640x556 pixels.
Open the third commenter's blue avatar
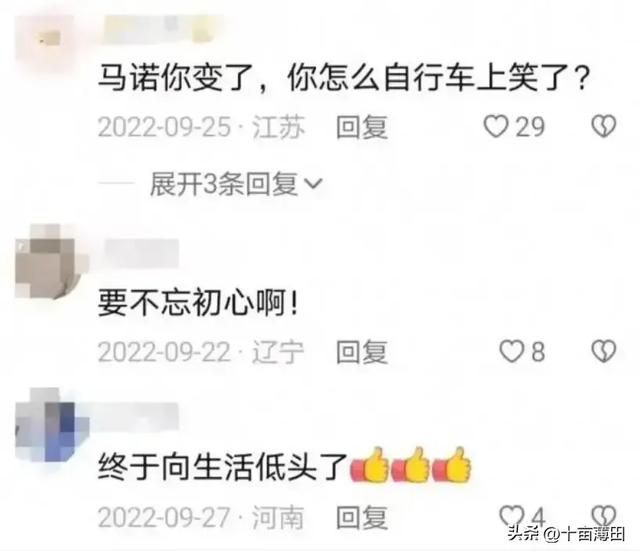[51, 425]
